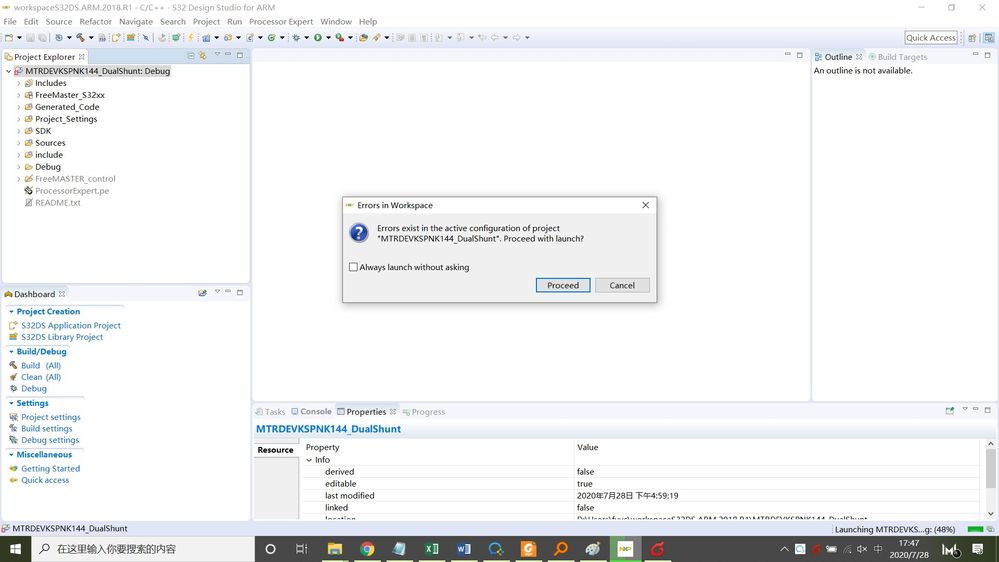The height and width of the screenshot is (562, 999).
Task: Click the Cancel button in the dialog
Action: (x=622, y=285)
